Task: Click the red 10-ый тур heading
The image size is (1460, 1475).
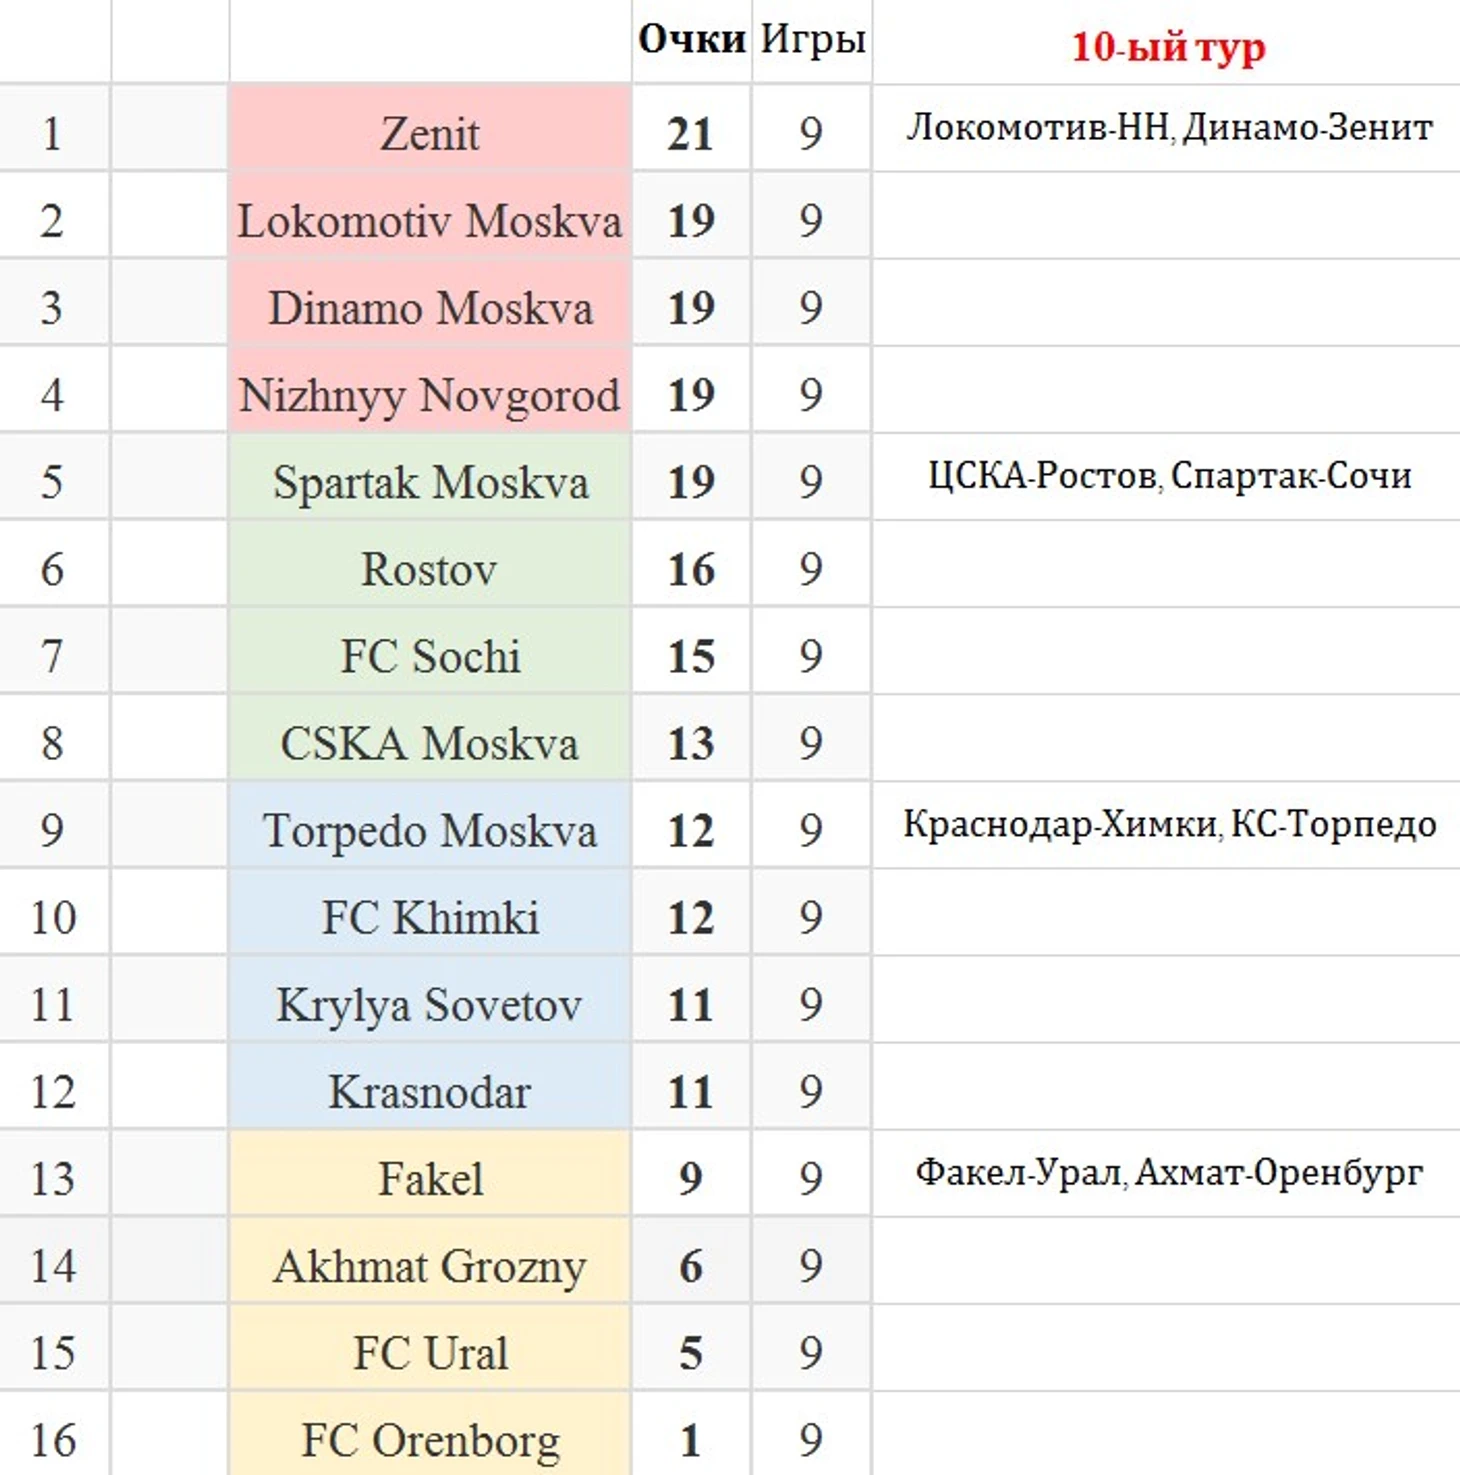Action: tap(1167, 46)
